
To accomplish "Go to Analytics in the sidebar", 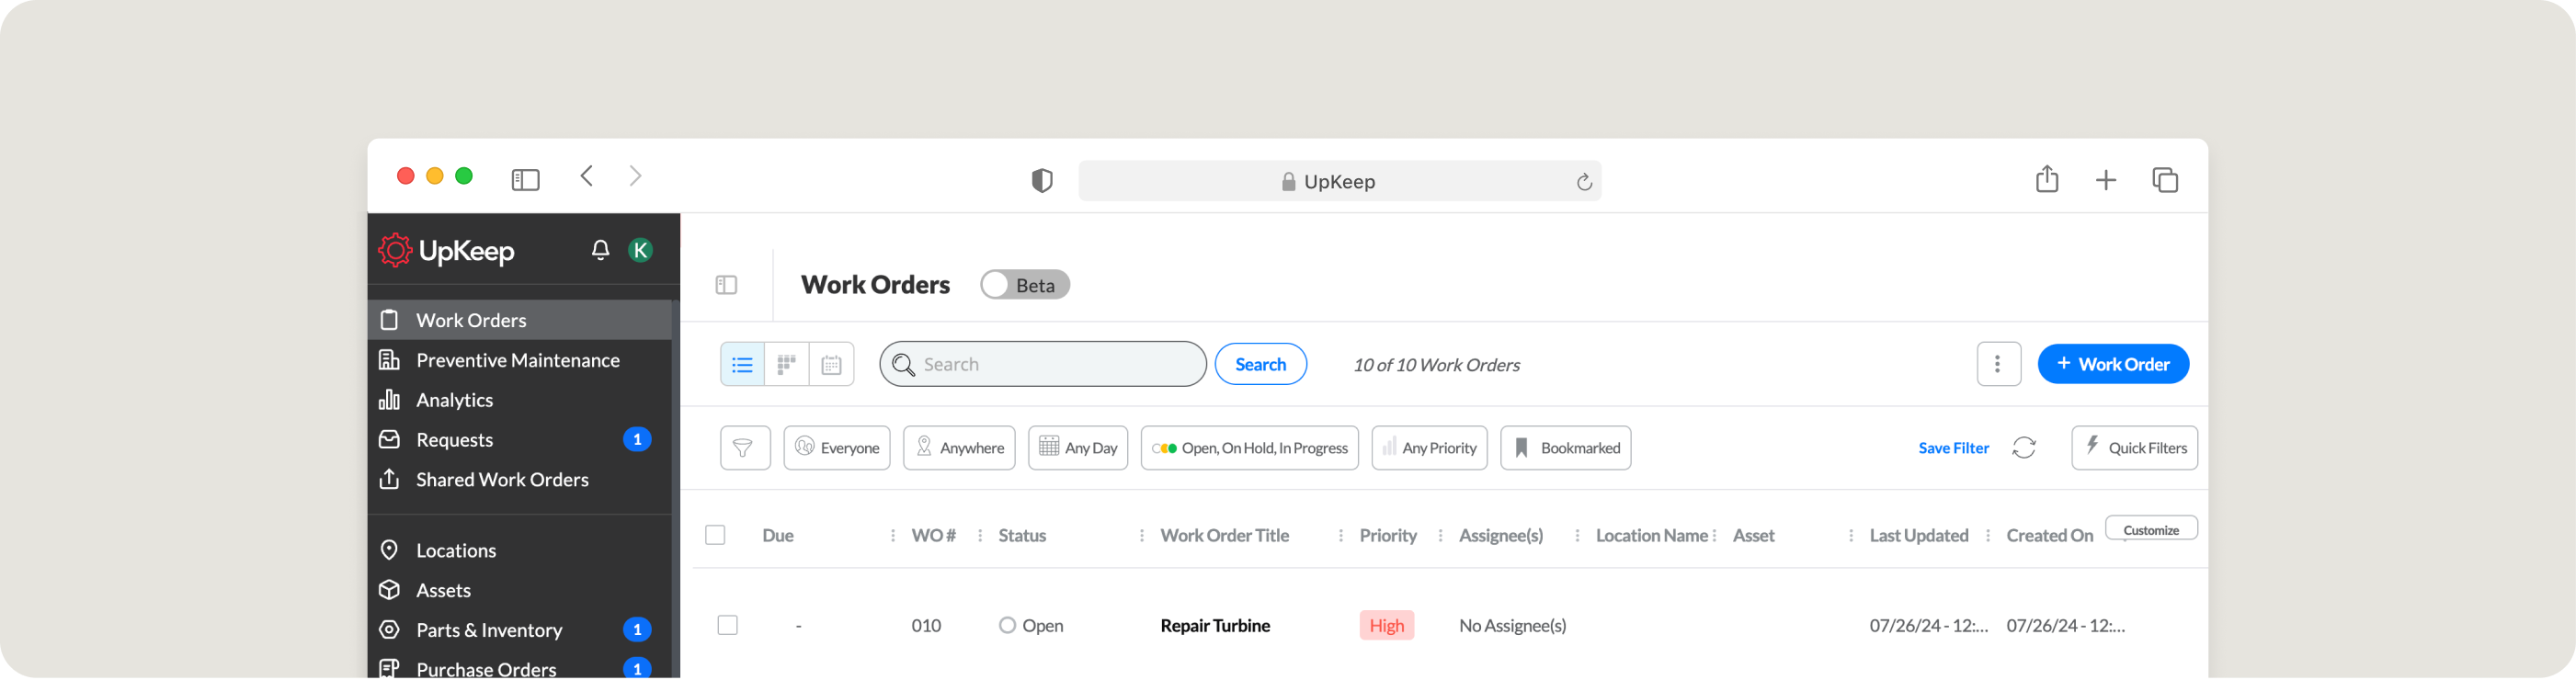I will 454,400.
